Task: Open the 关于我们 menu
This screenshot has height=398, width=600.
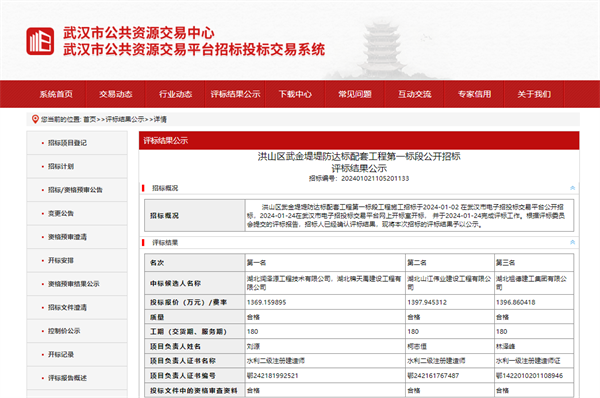Action: pos(534,94)
